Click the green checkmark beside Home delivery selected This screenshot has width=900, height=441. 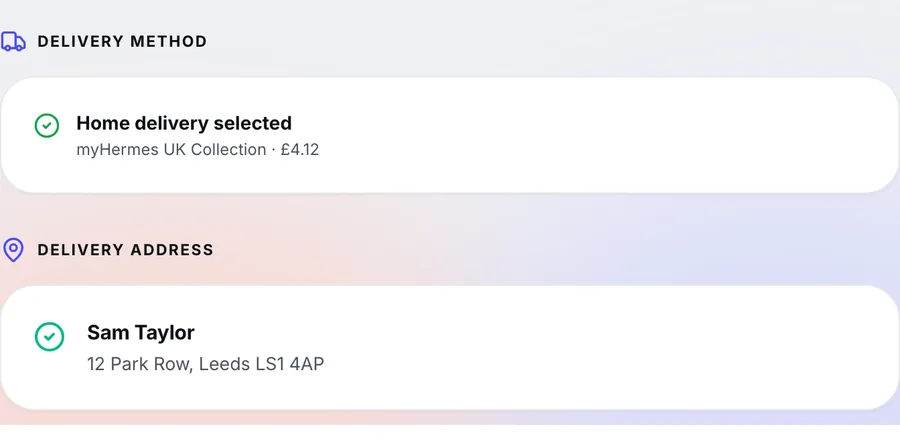pyautogui.click(x=46, y=125)
